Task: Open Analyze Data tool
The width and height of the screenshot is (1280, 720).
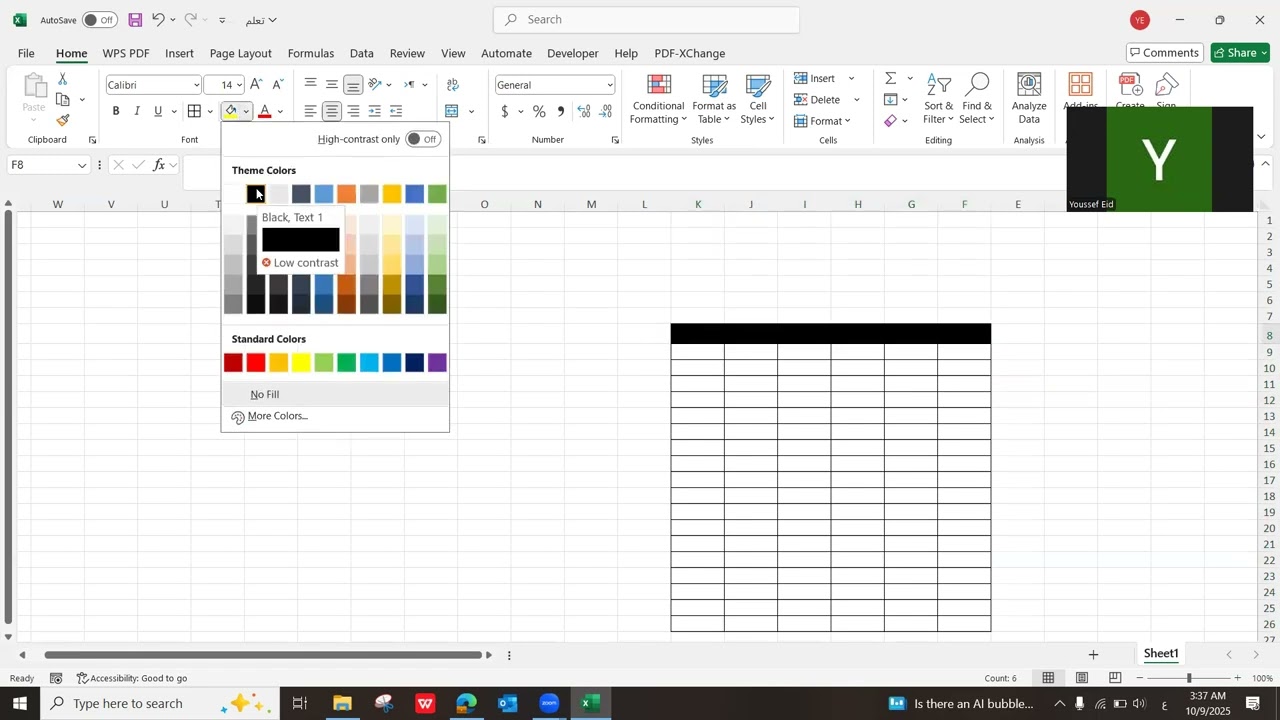Action: pos(1029,98)
